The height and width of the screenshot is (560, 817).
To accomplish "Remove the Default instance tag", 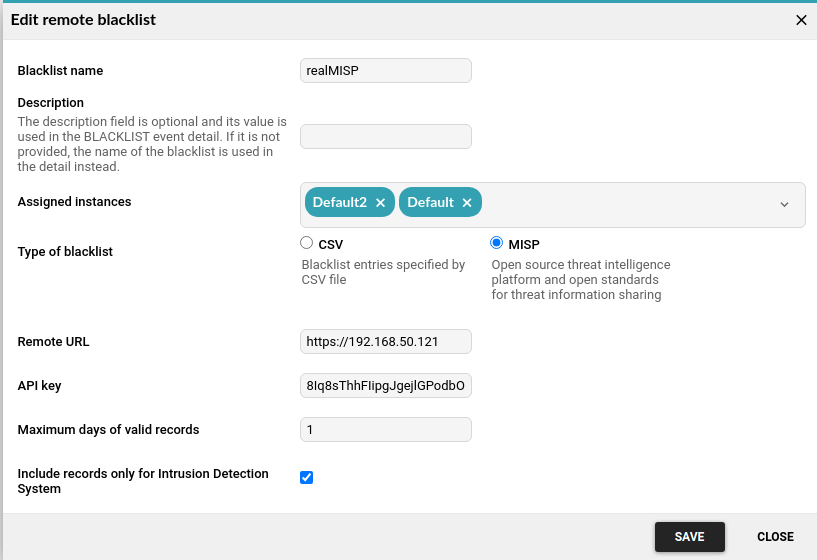I will [x=467, y=203].
